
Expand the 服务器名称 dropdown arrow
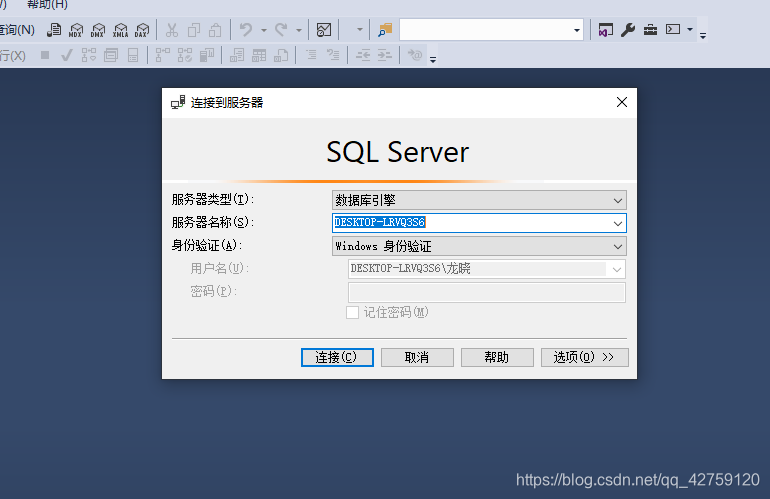[617, 223]
